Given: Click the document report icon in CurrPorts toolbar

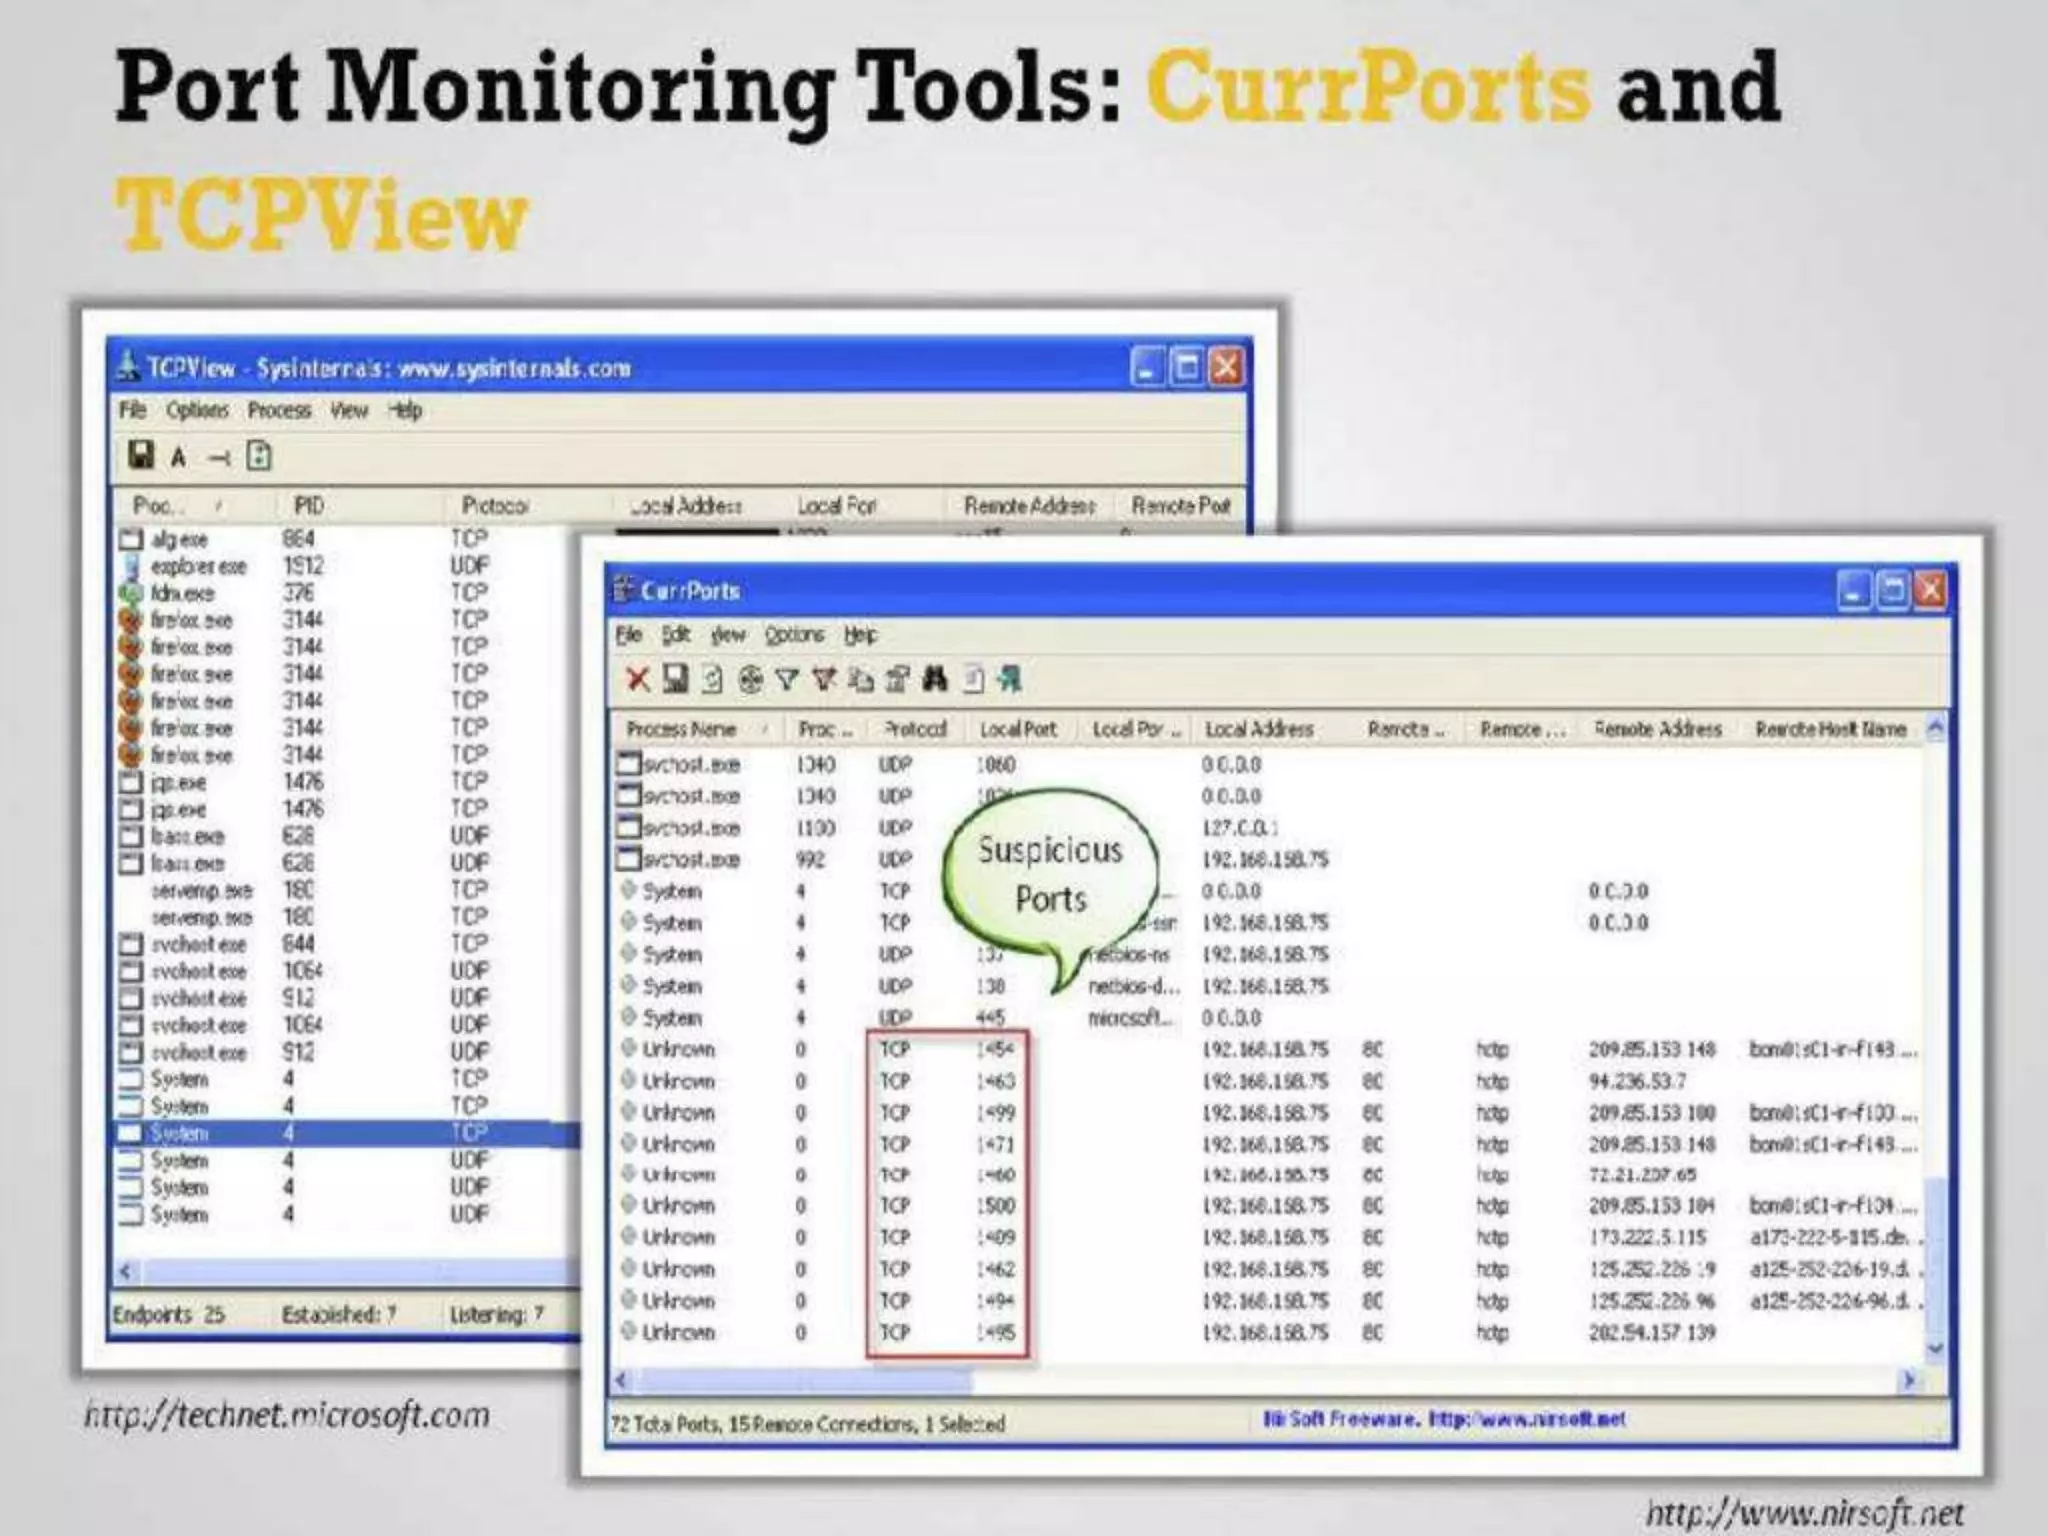Looking at the screenshot, I should [973, 680].
